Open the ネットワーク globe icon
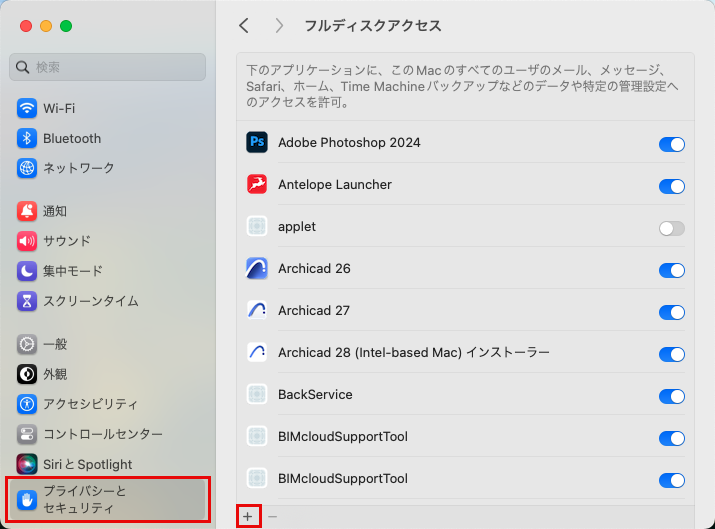The height and width of the screenshot is (529, 715). pos(27,168)
